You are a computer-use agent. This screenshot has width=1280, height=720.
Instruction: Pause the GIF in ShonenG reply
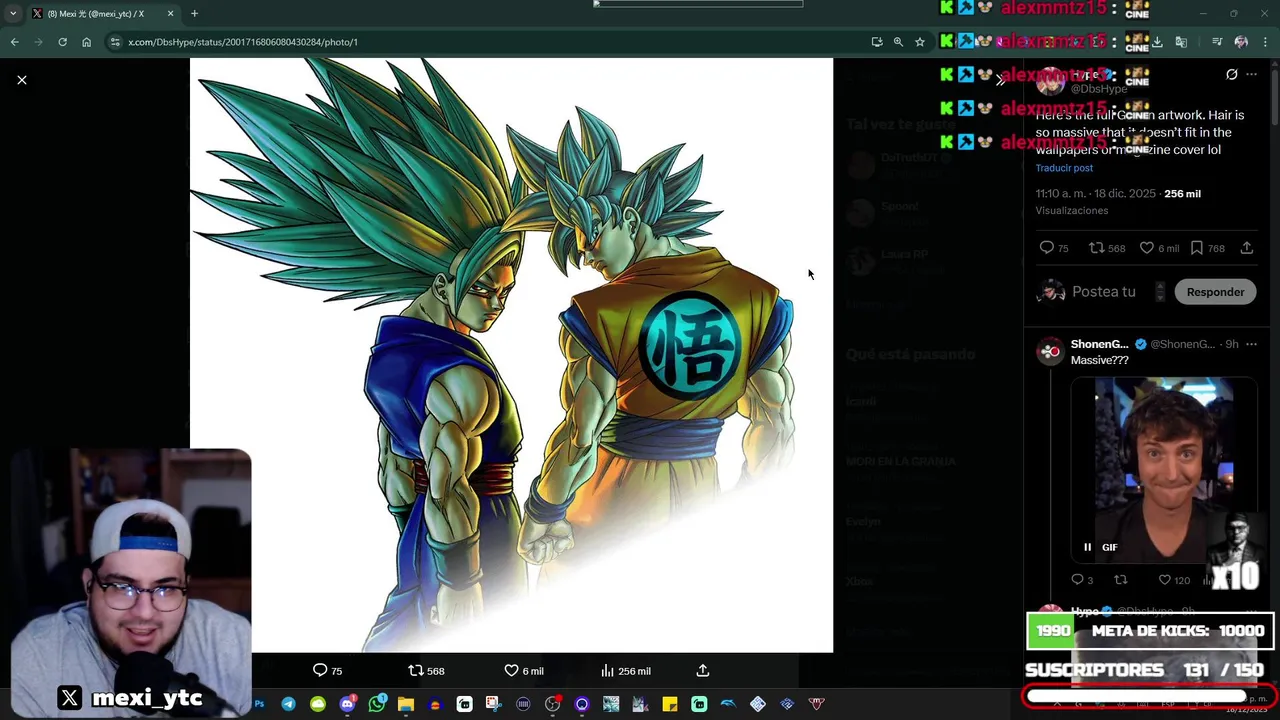tap(1087, 547)
